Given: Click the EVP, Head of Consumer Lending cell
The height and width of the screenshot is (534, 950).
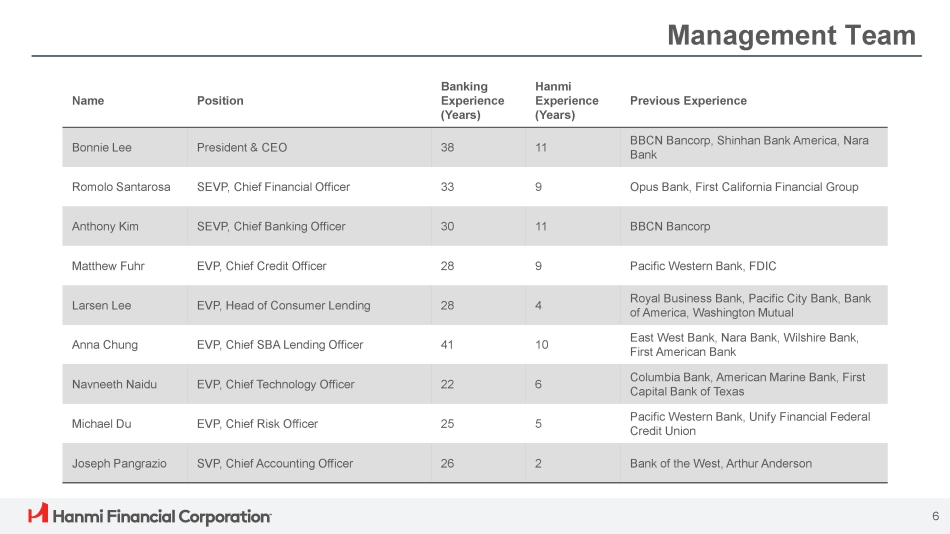Looking at the screenshot, I should pos(284,306).
